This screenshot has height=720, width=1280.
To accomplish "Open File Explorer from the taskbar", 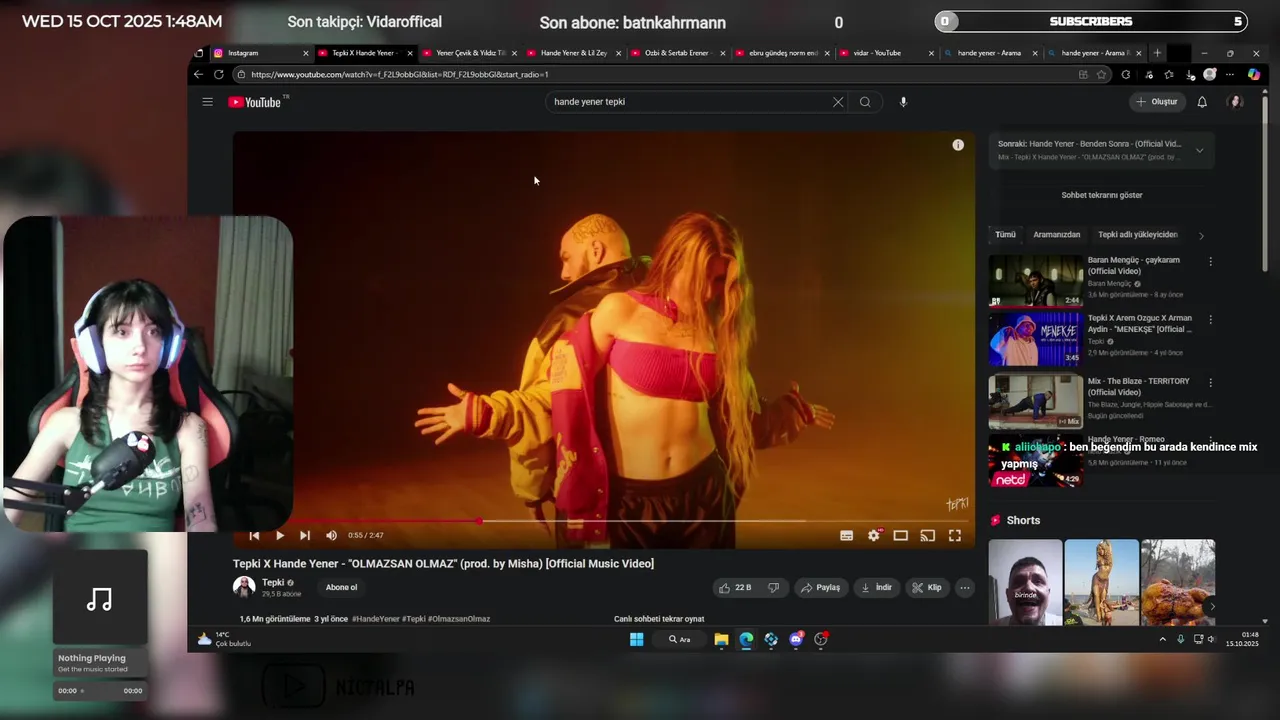I will pos(721,639).
